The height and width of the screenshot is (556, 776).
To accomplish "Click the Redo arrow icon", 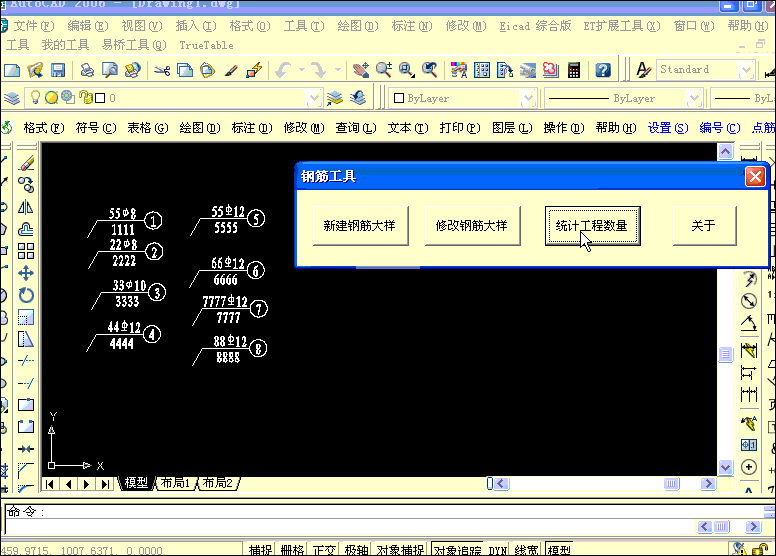I will tap(319, 70).
